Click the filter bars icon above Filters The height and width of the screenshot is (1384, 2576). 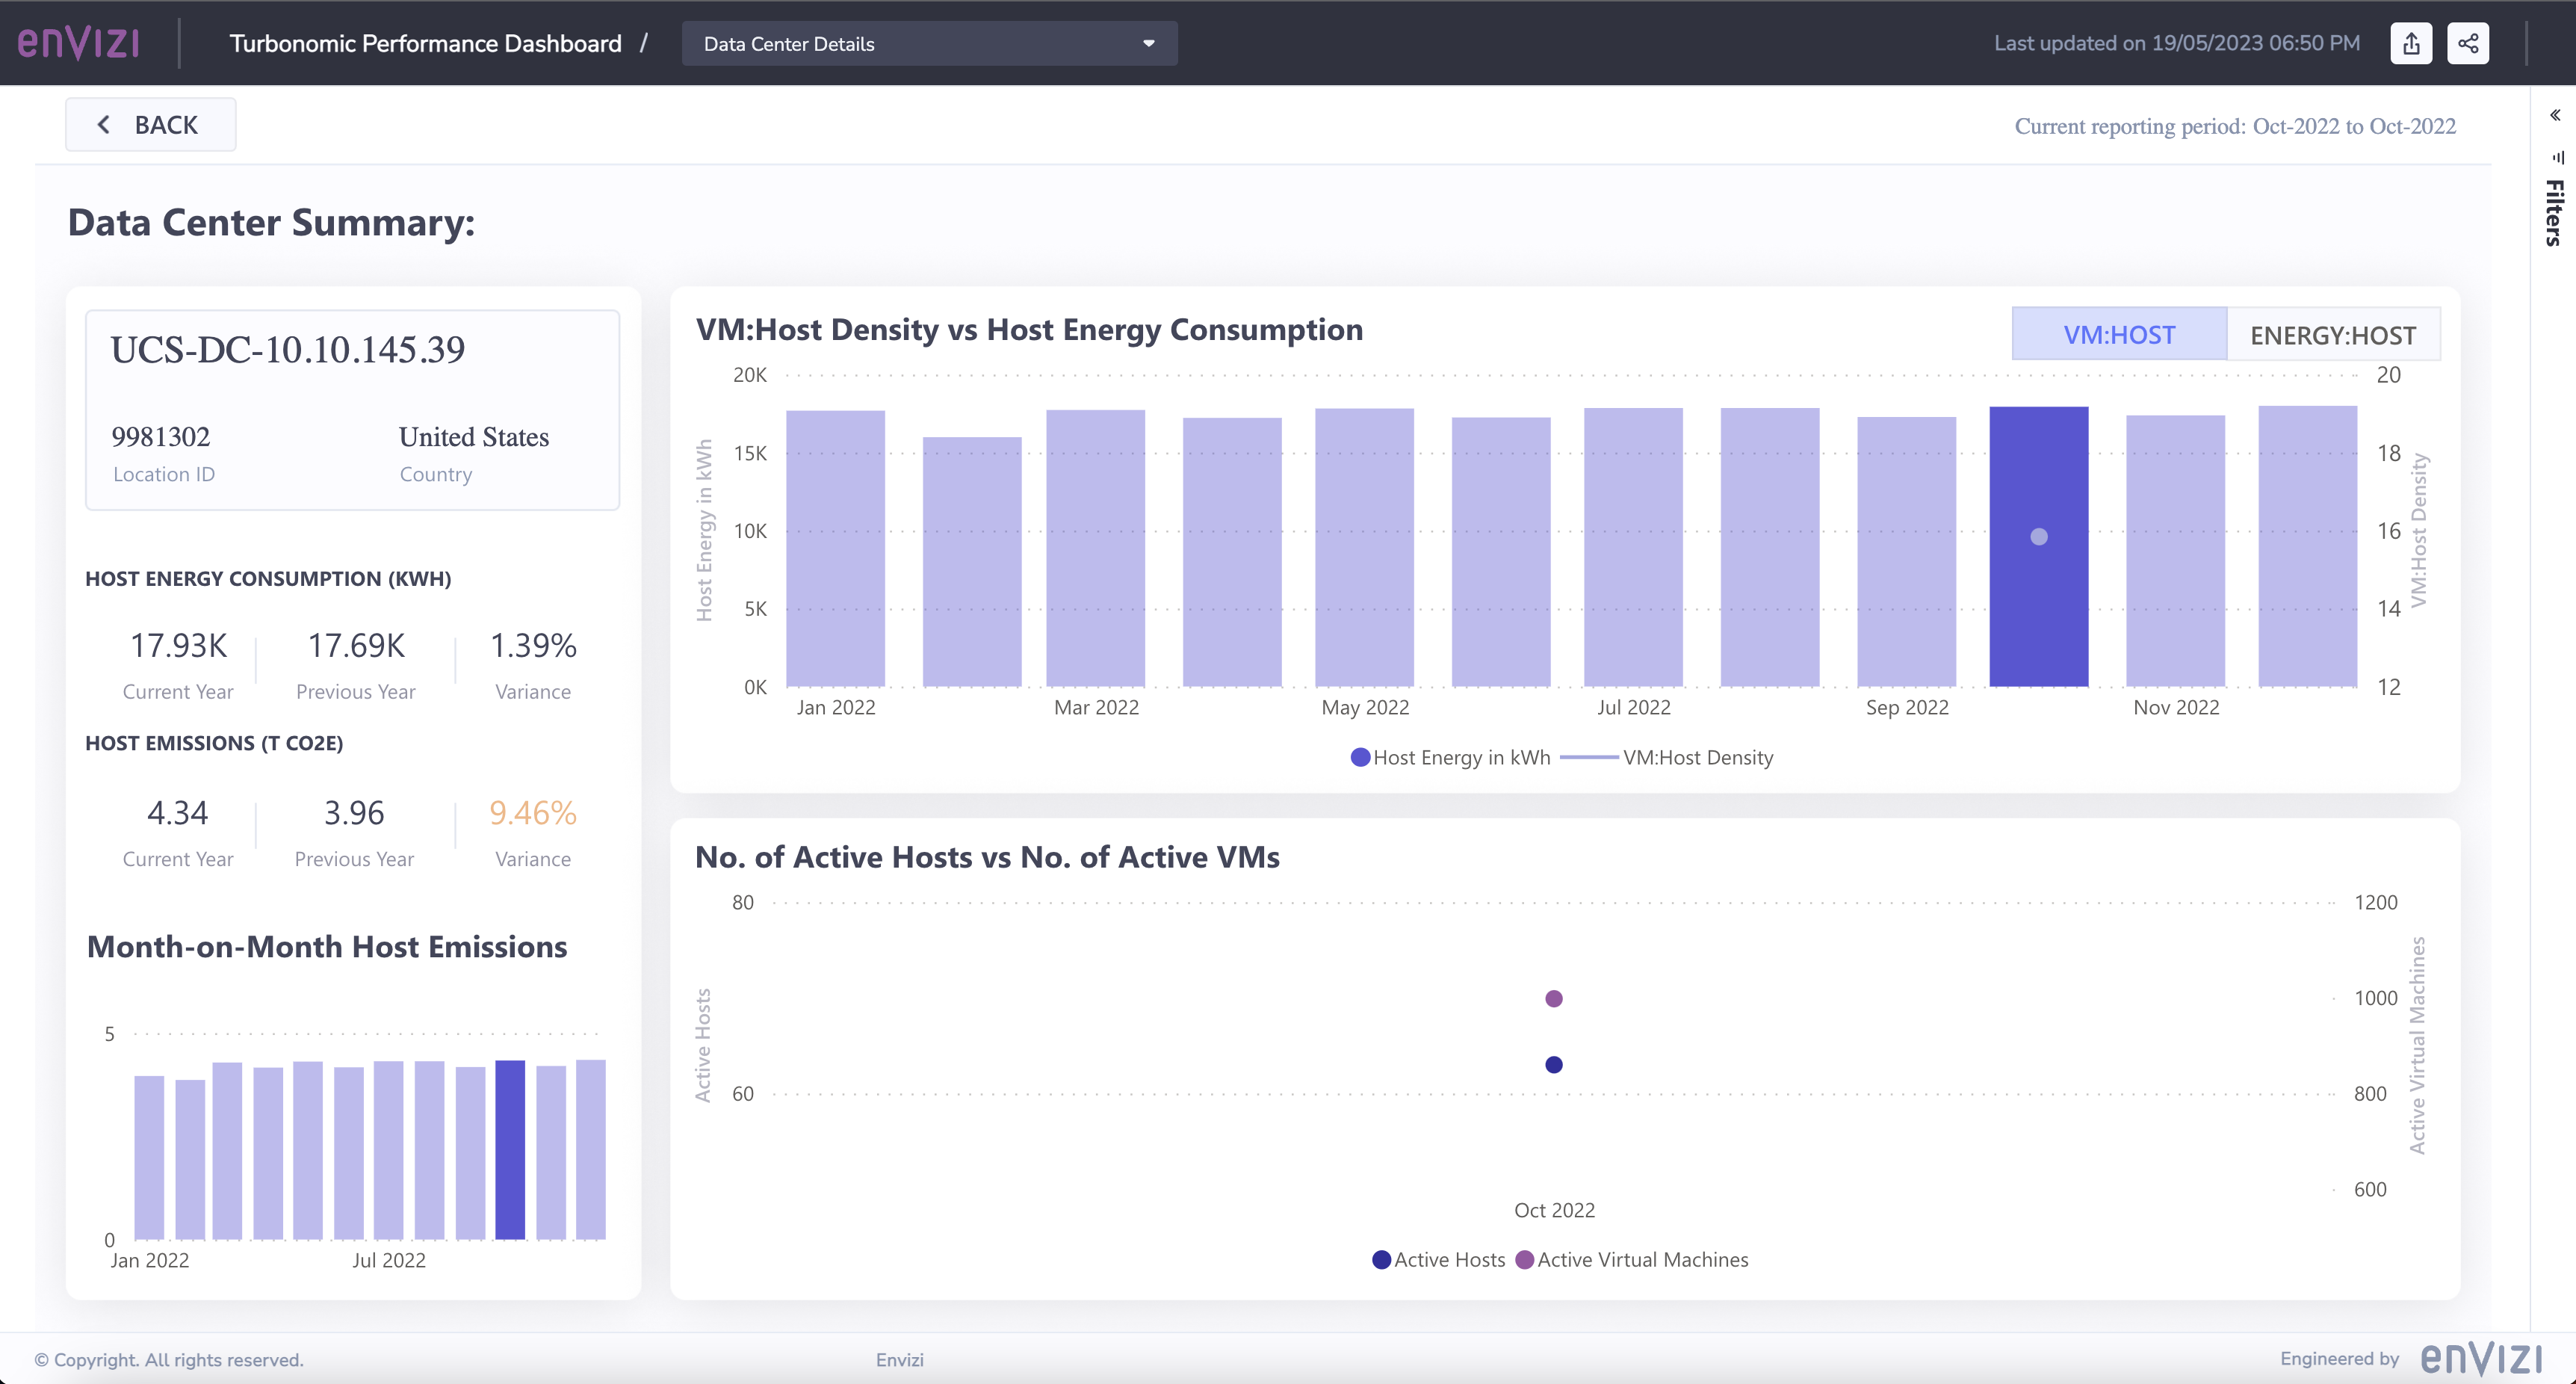tap(2557, 157)
